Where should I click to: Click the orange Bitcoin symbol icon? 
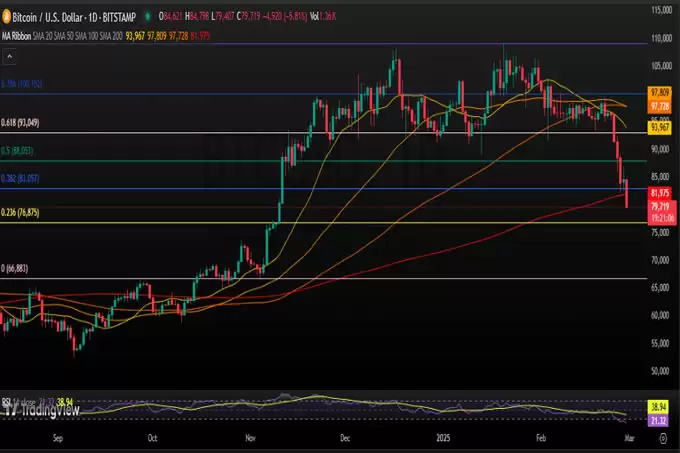(x=8, y=17)
